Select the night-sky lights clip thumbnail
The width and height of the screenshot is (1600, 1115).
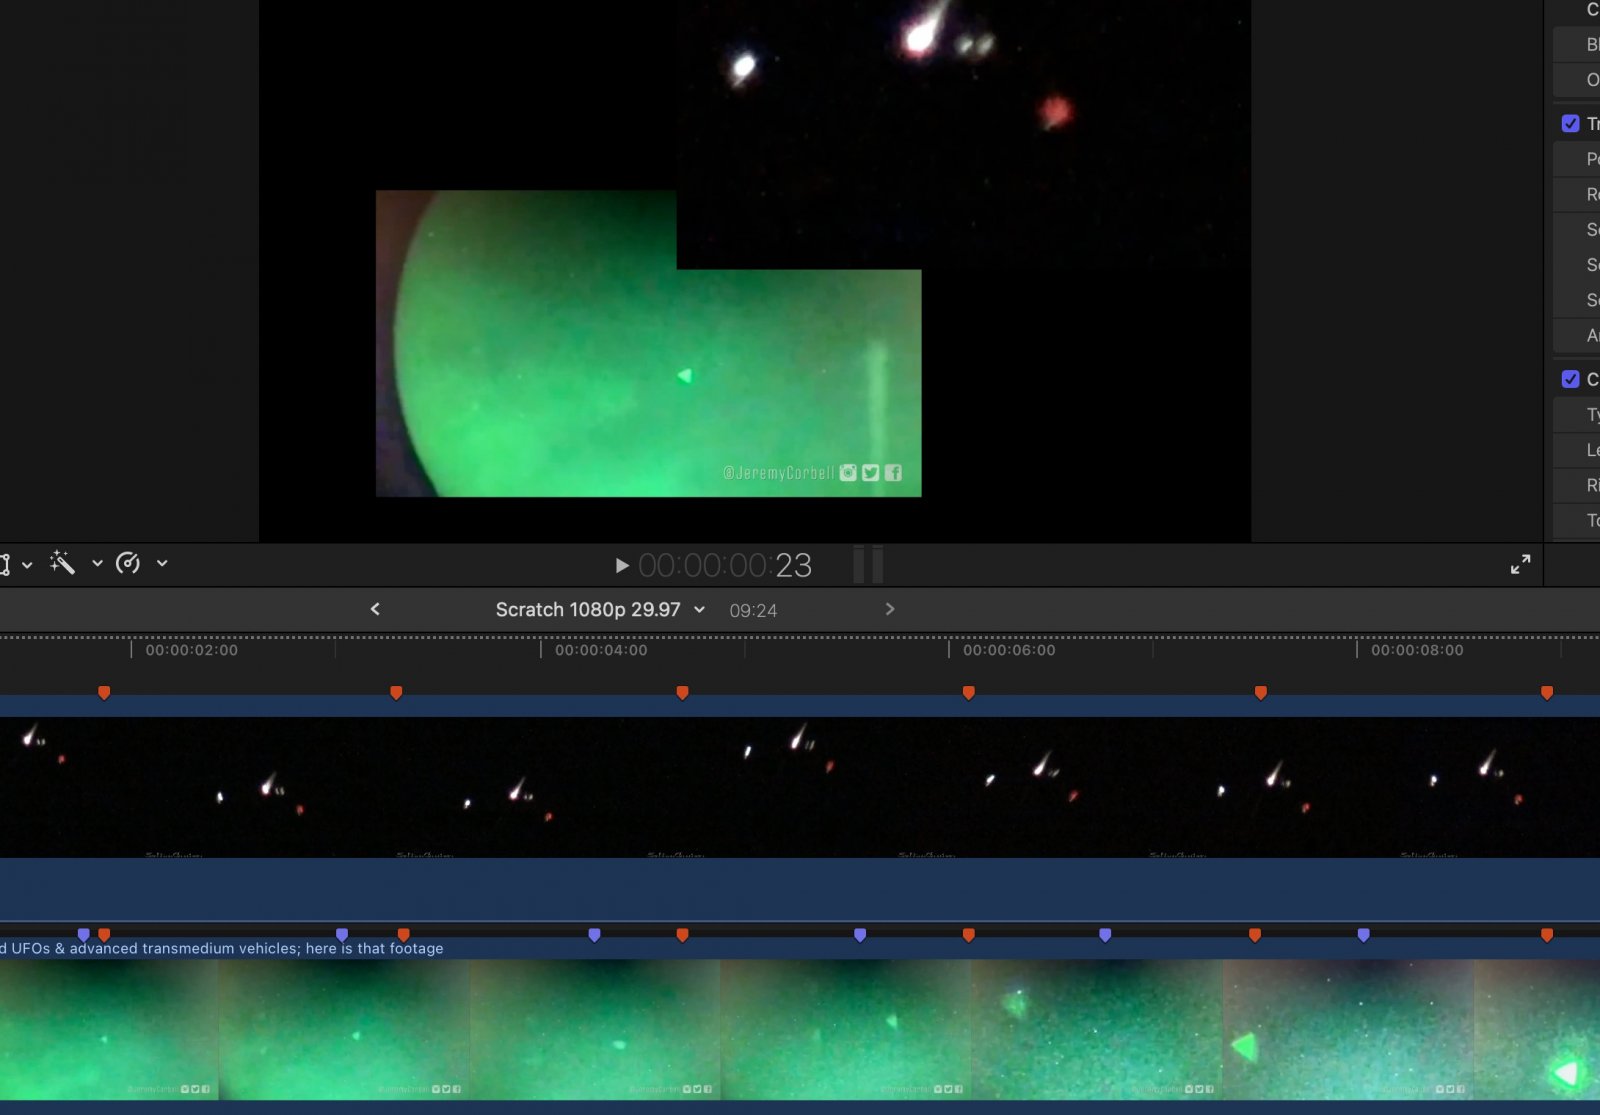[800, 787]
